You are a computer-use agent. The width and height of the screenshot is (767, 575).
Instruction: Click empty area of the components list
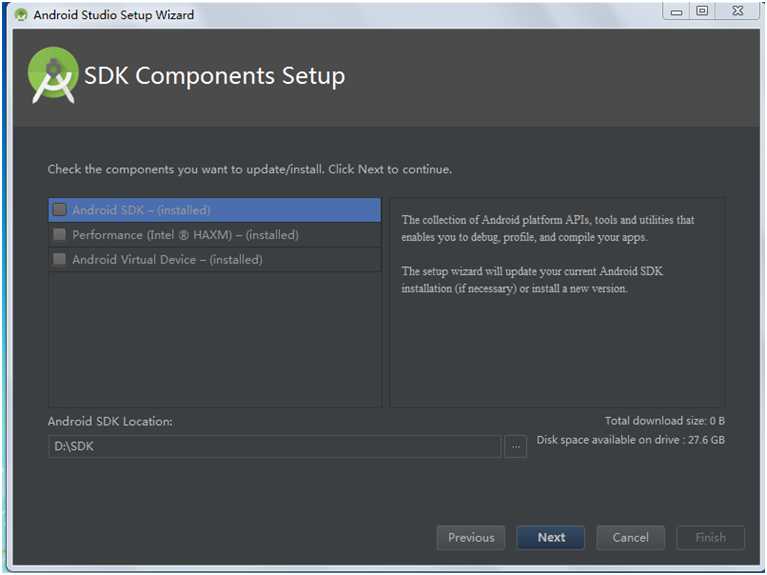pos(214,339)
